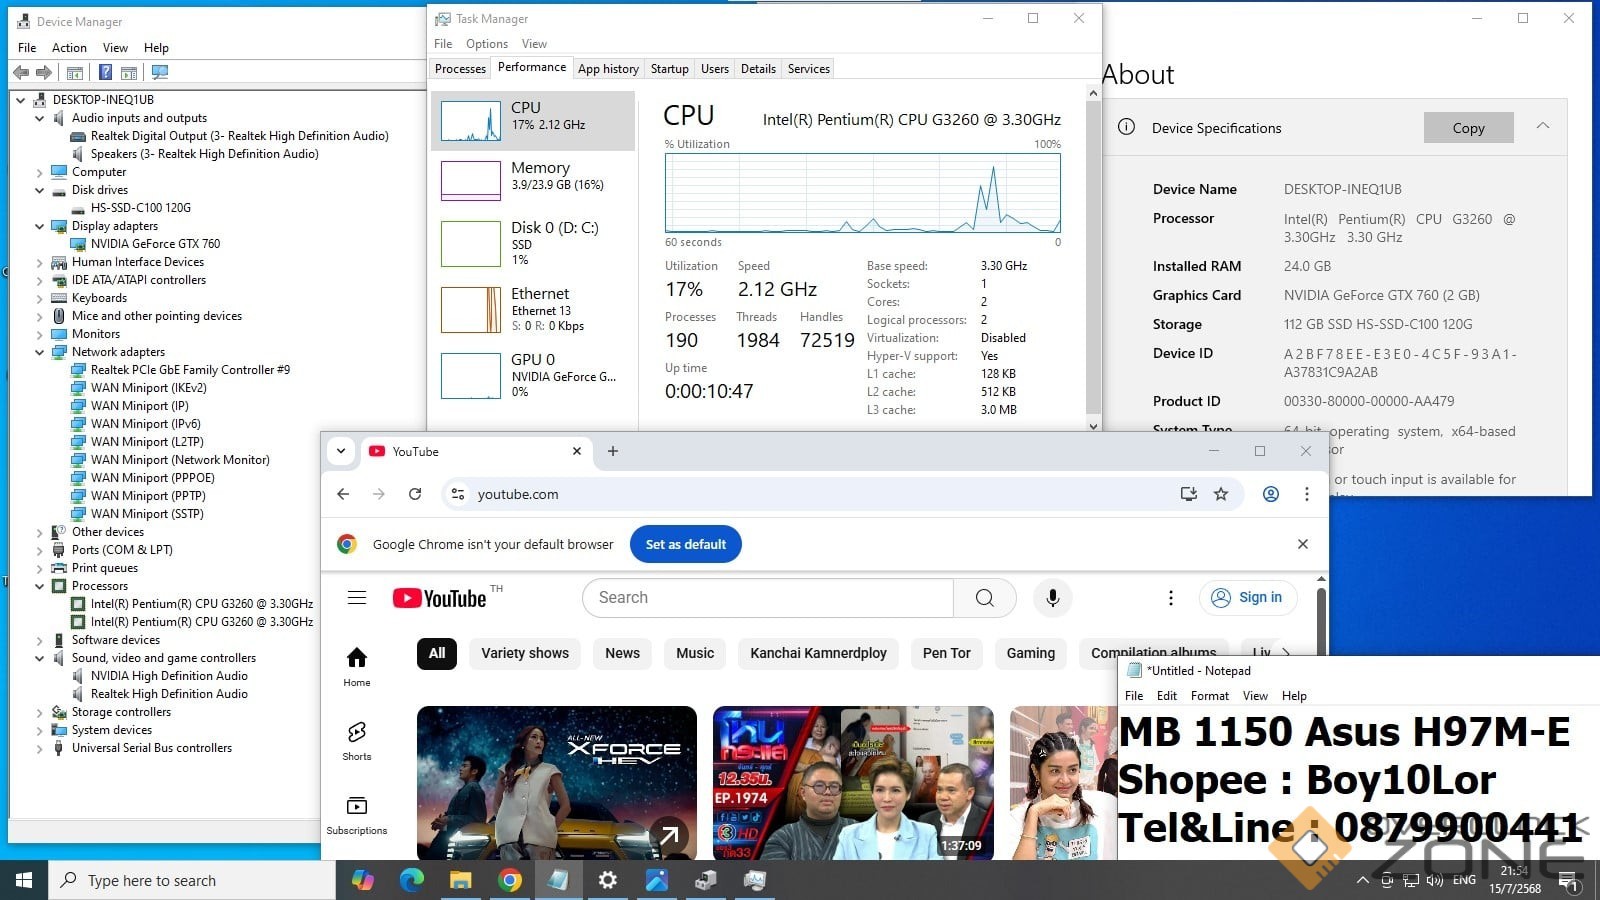This screenshot has width=1600, height=900.
Task: Click the Set as default button
Action: point(685,544)
